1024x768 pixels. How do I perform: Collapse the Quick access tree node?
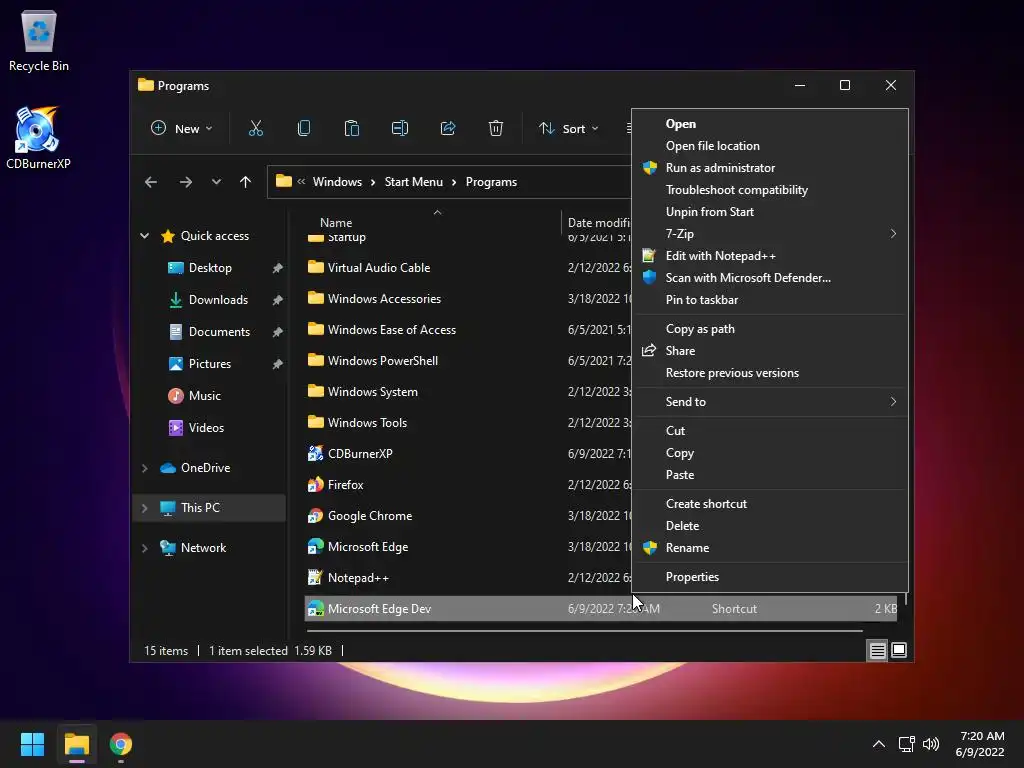tap(144, 236)
